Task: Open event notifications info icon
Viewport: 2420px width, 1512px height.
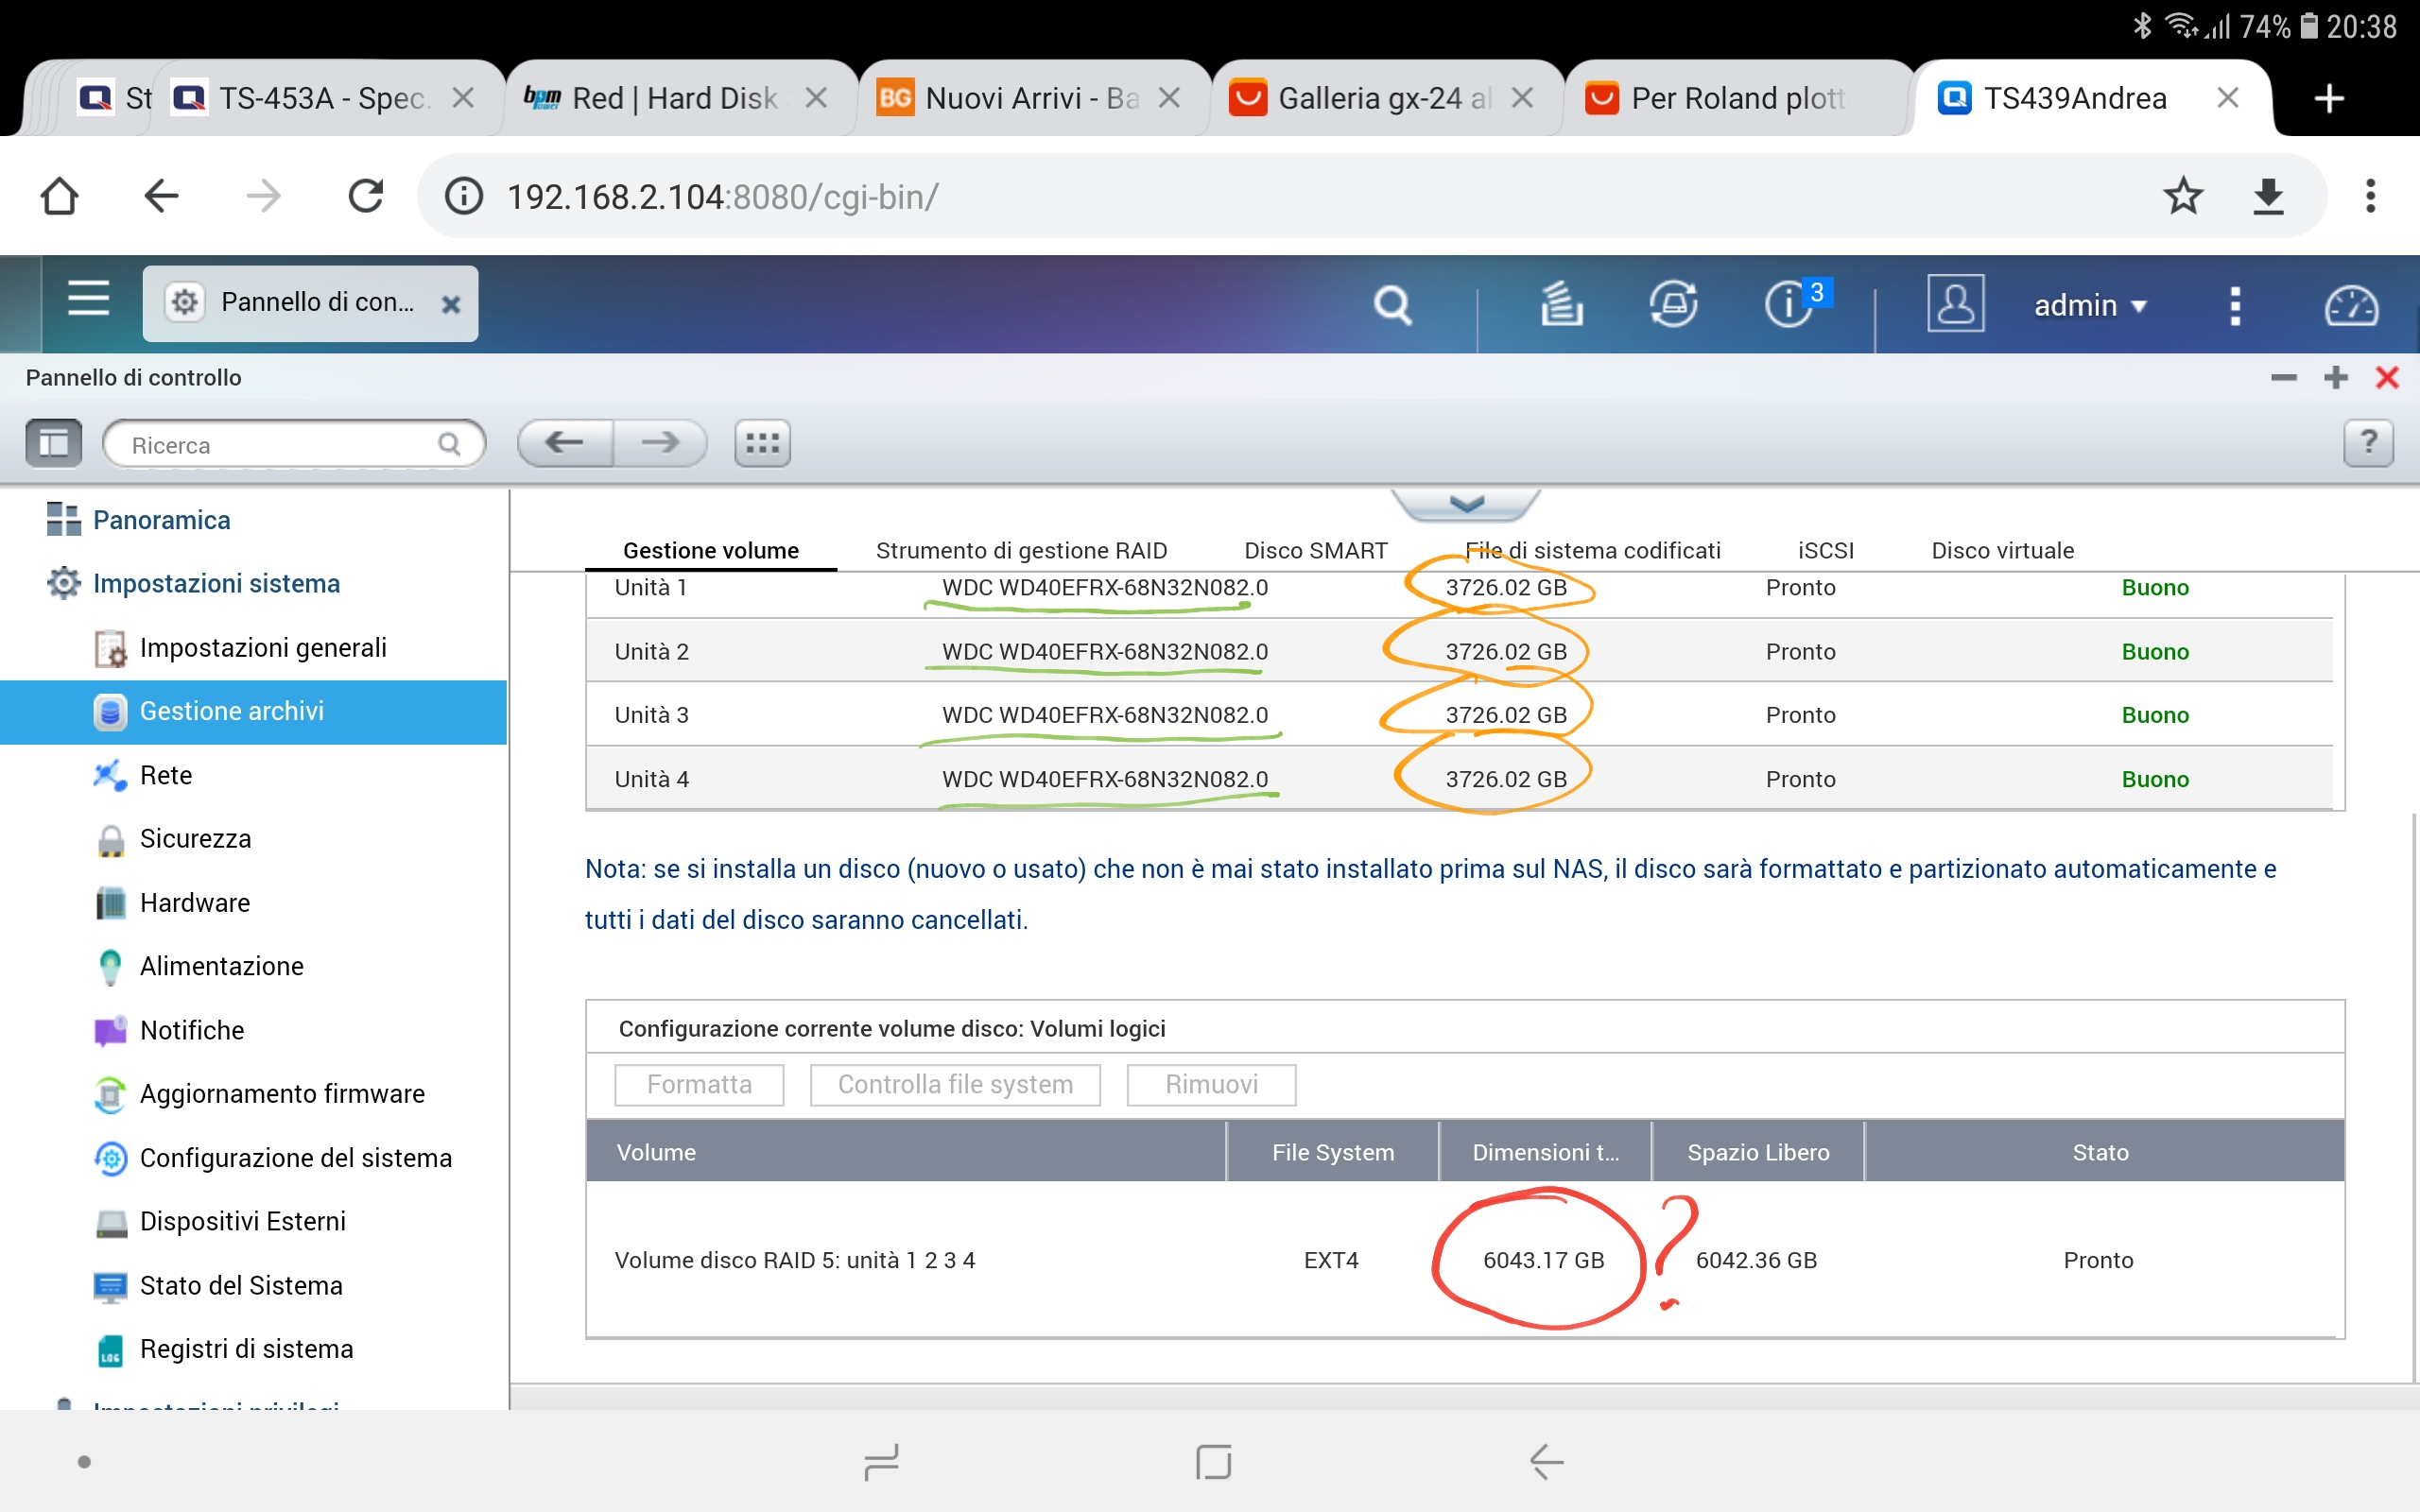Action: [1789, 304]
